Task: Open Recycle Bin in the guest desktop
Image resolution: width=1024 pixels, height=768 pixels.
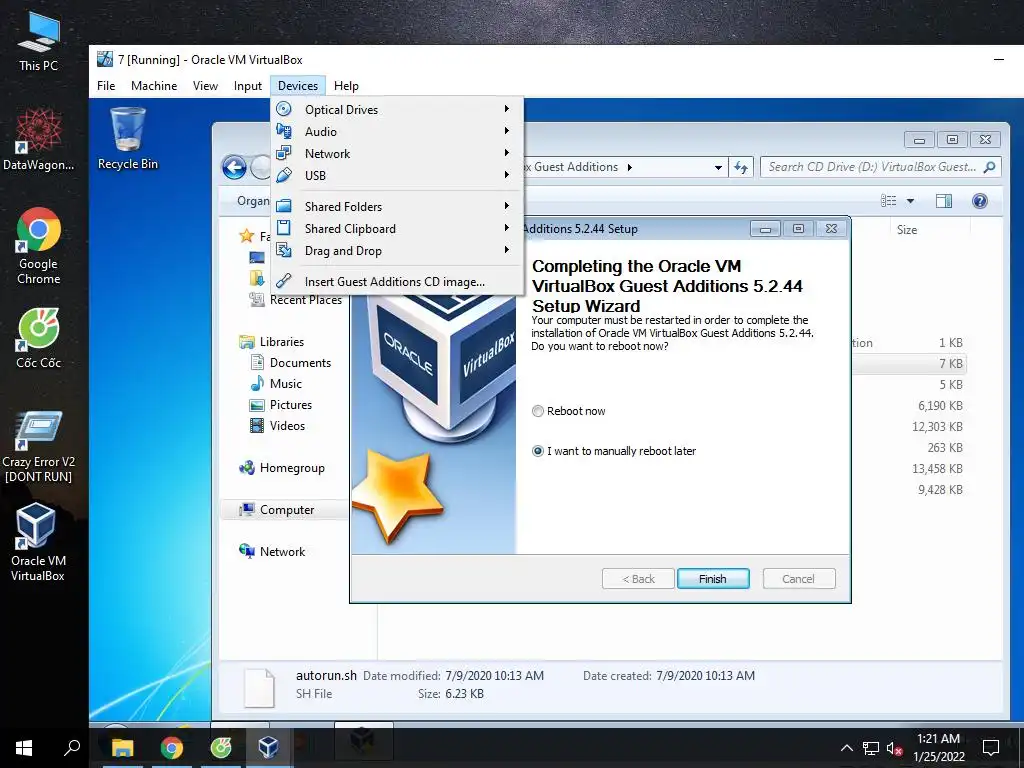Action: pos(128,138)
